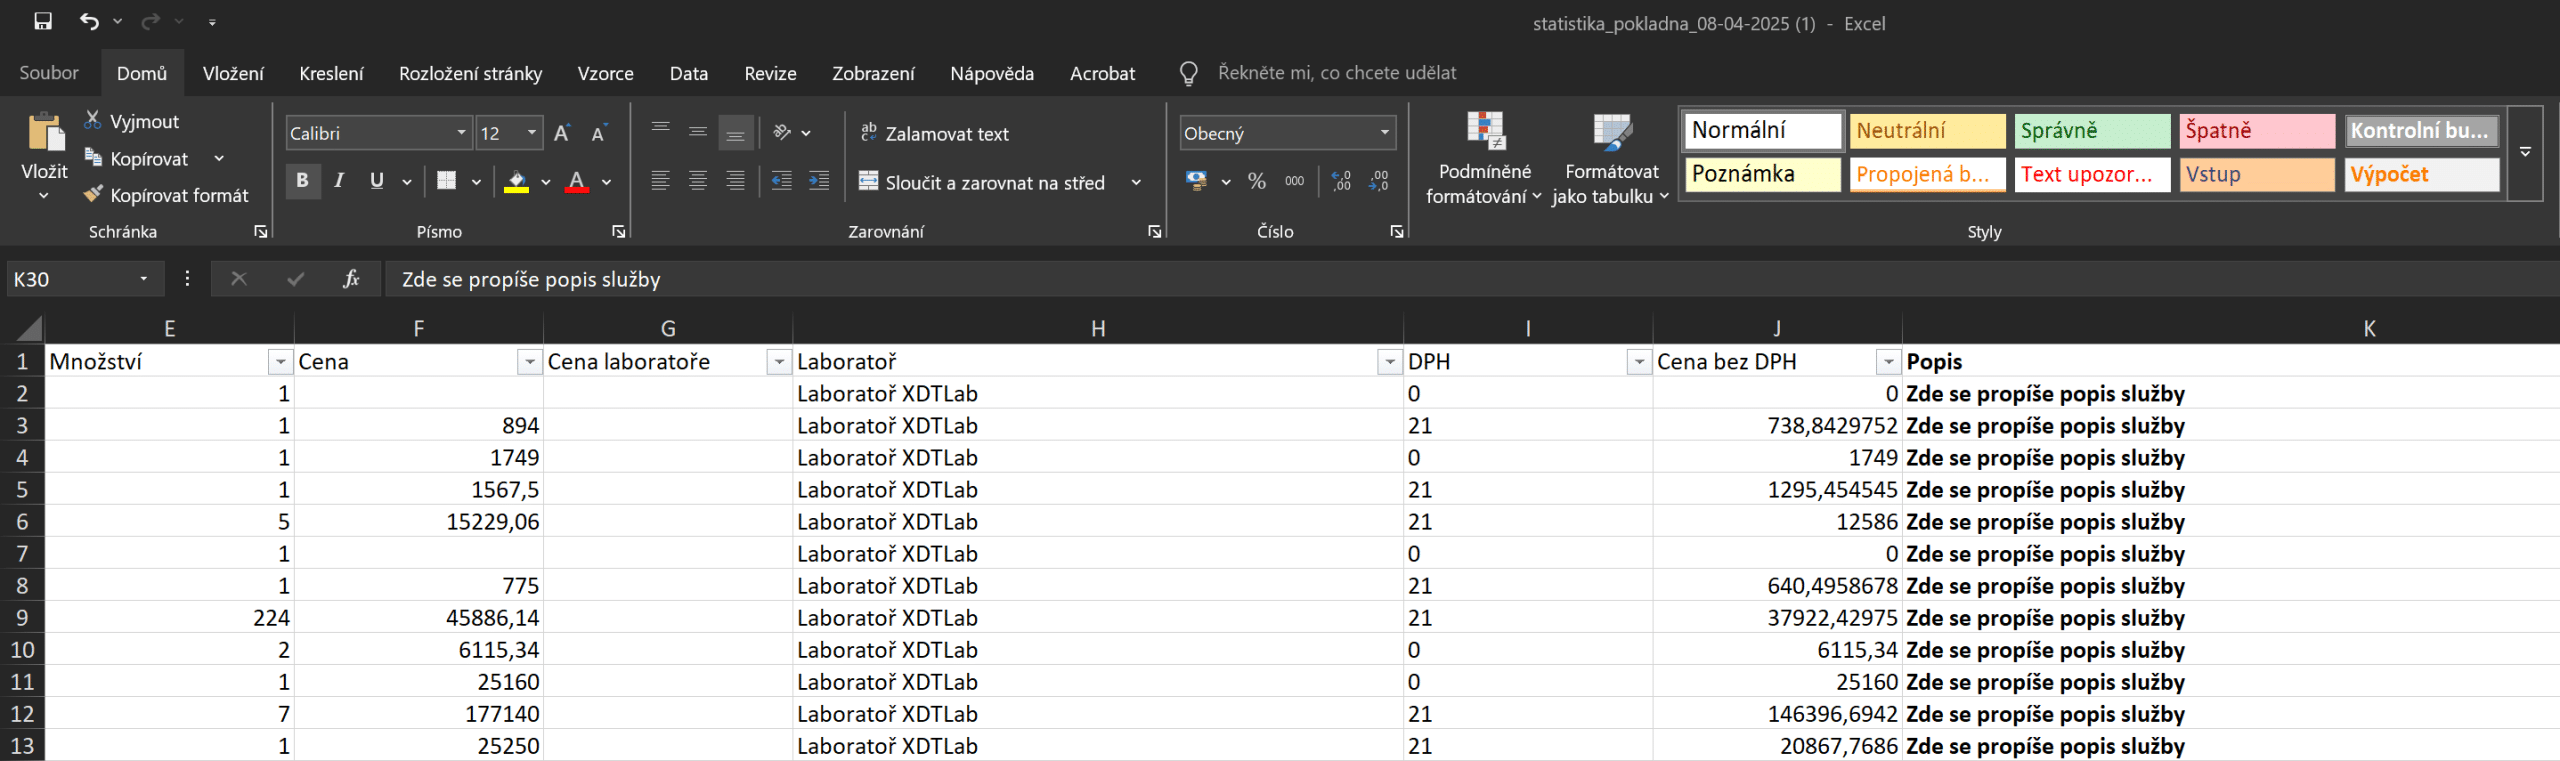
Task: Click the Save icon in quick access toolbar
Action: 43,21
